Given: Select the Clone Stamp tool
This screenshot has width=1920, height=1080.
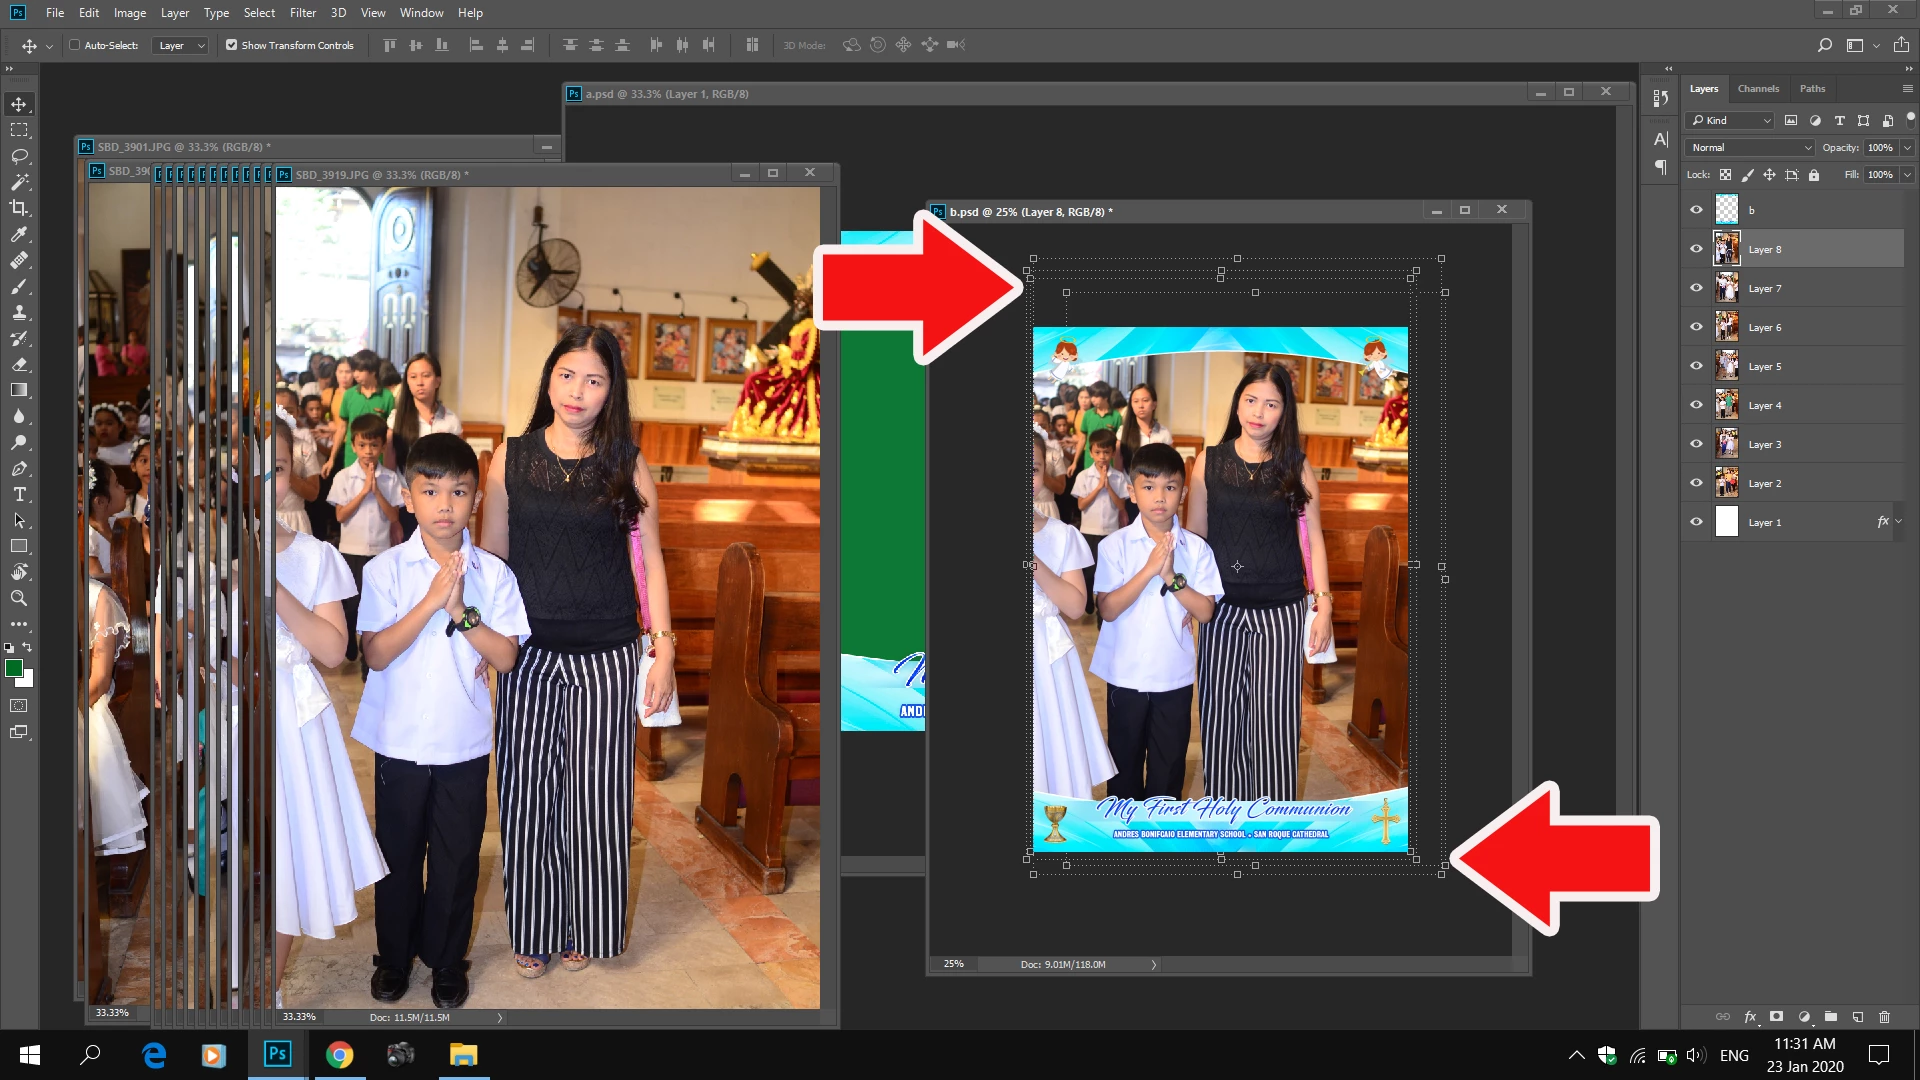Looking at the screenshot, I should coord(19,312).
